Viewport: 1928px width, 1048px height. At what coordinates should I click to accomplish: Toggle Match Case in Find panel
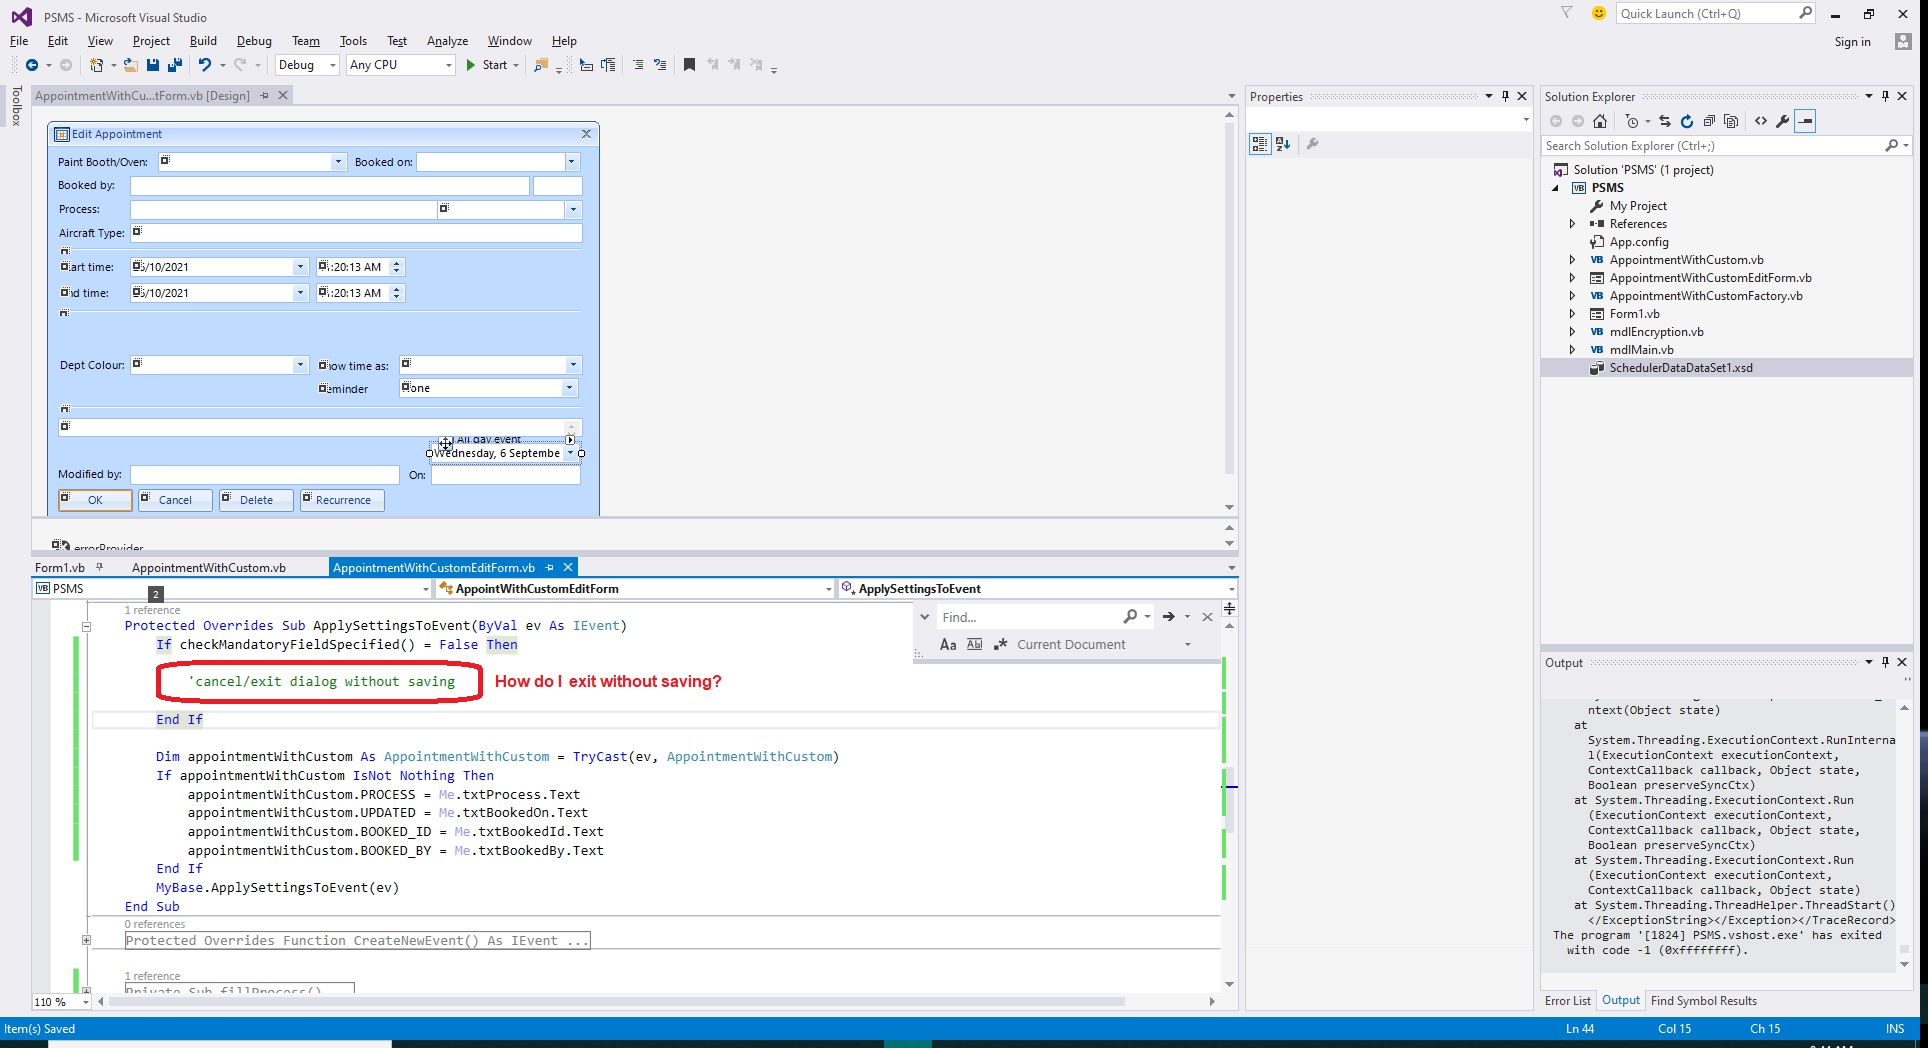[948, 645]
